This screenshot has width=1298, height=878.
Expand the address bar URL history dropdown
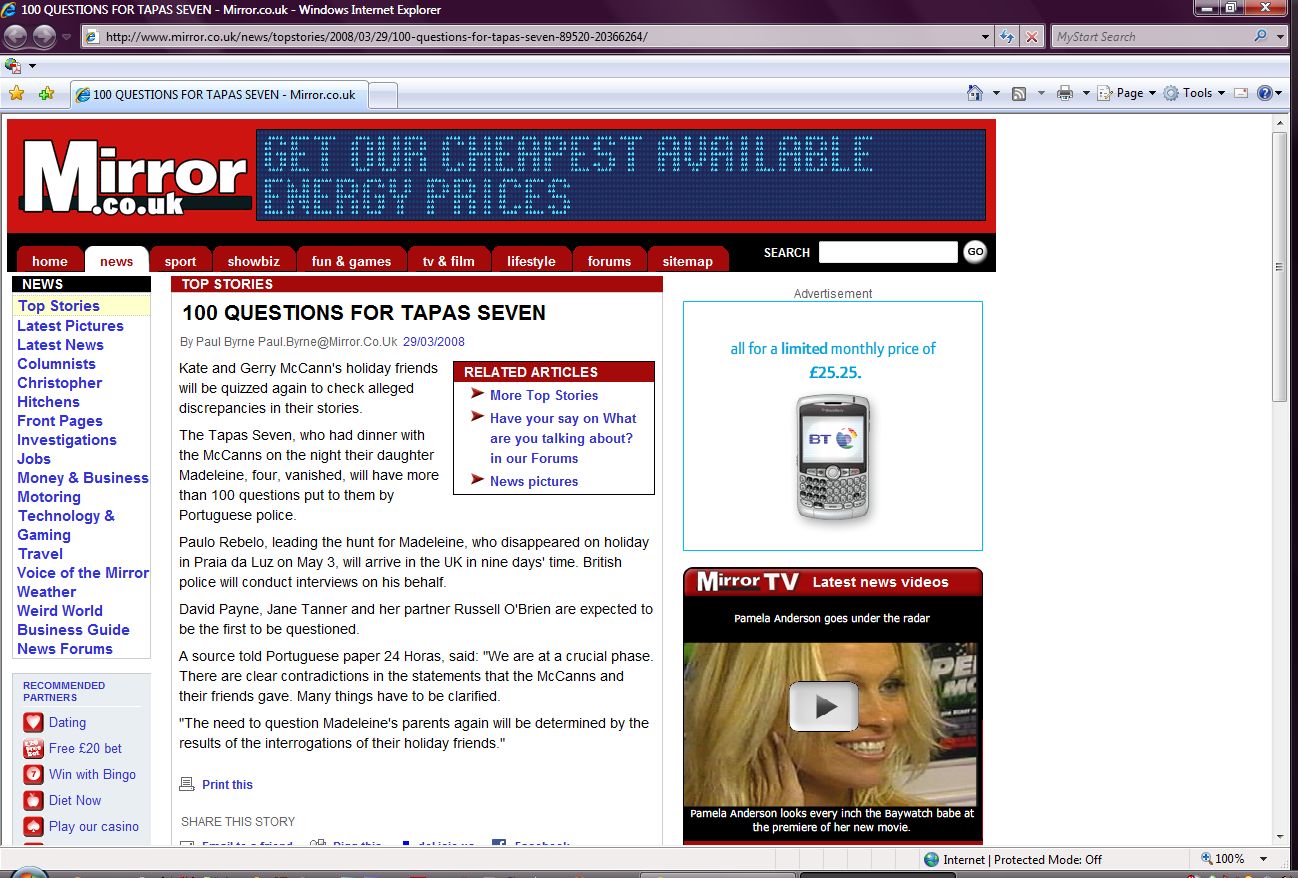coord(985,37)
